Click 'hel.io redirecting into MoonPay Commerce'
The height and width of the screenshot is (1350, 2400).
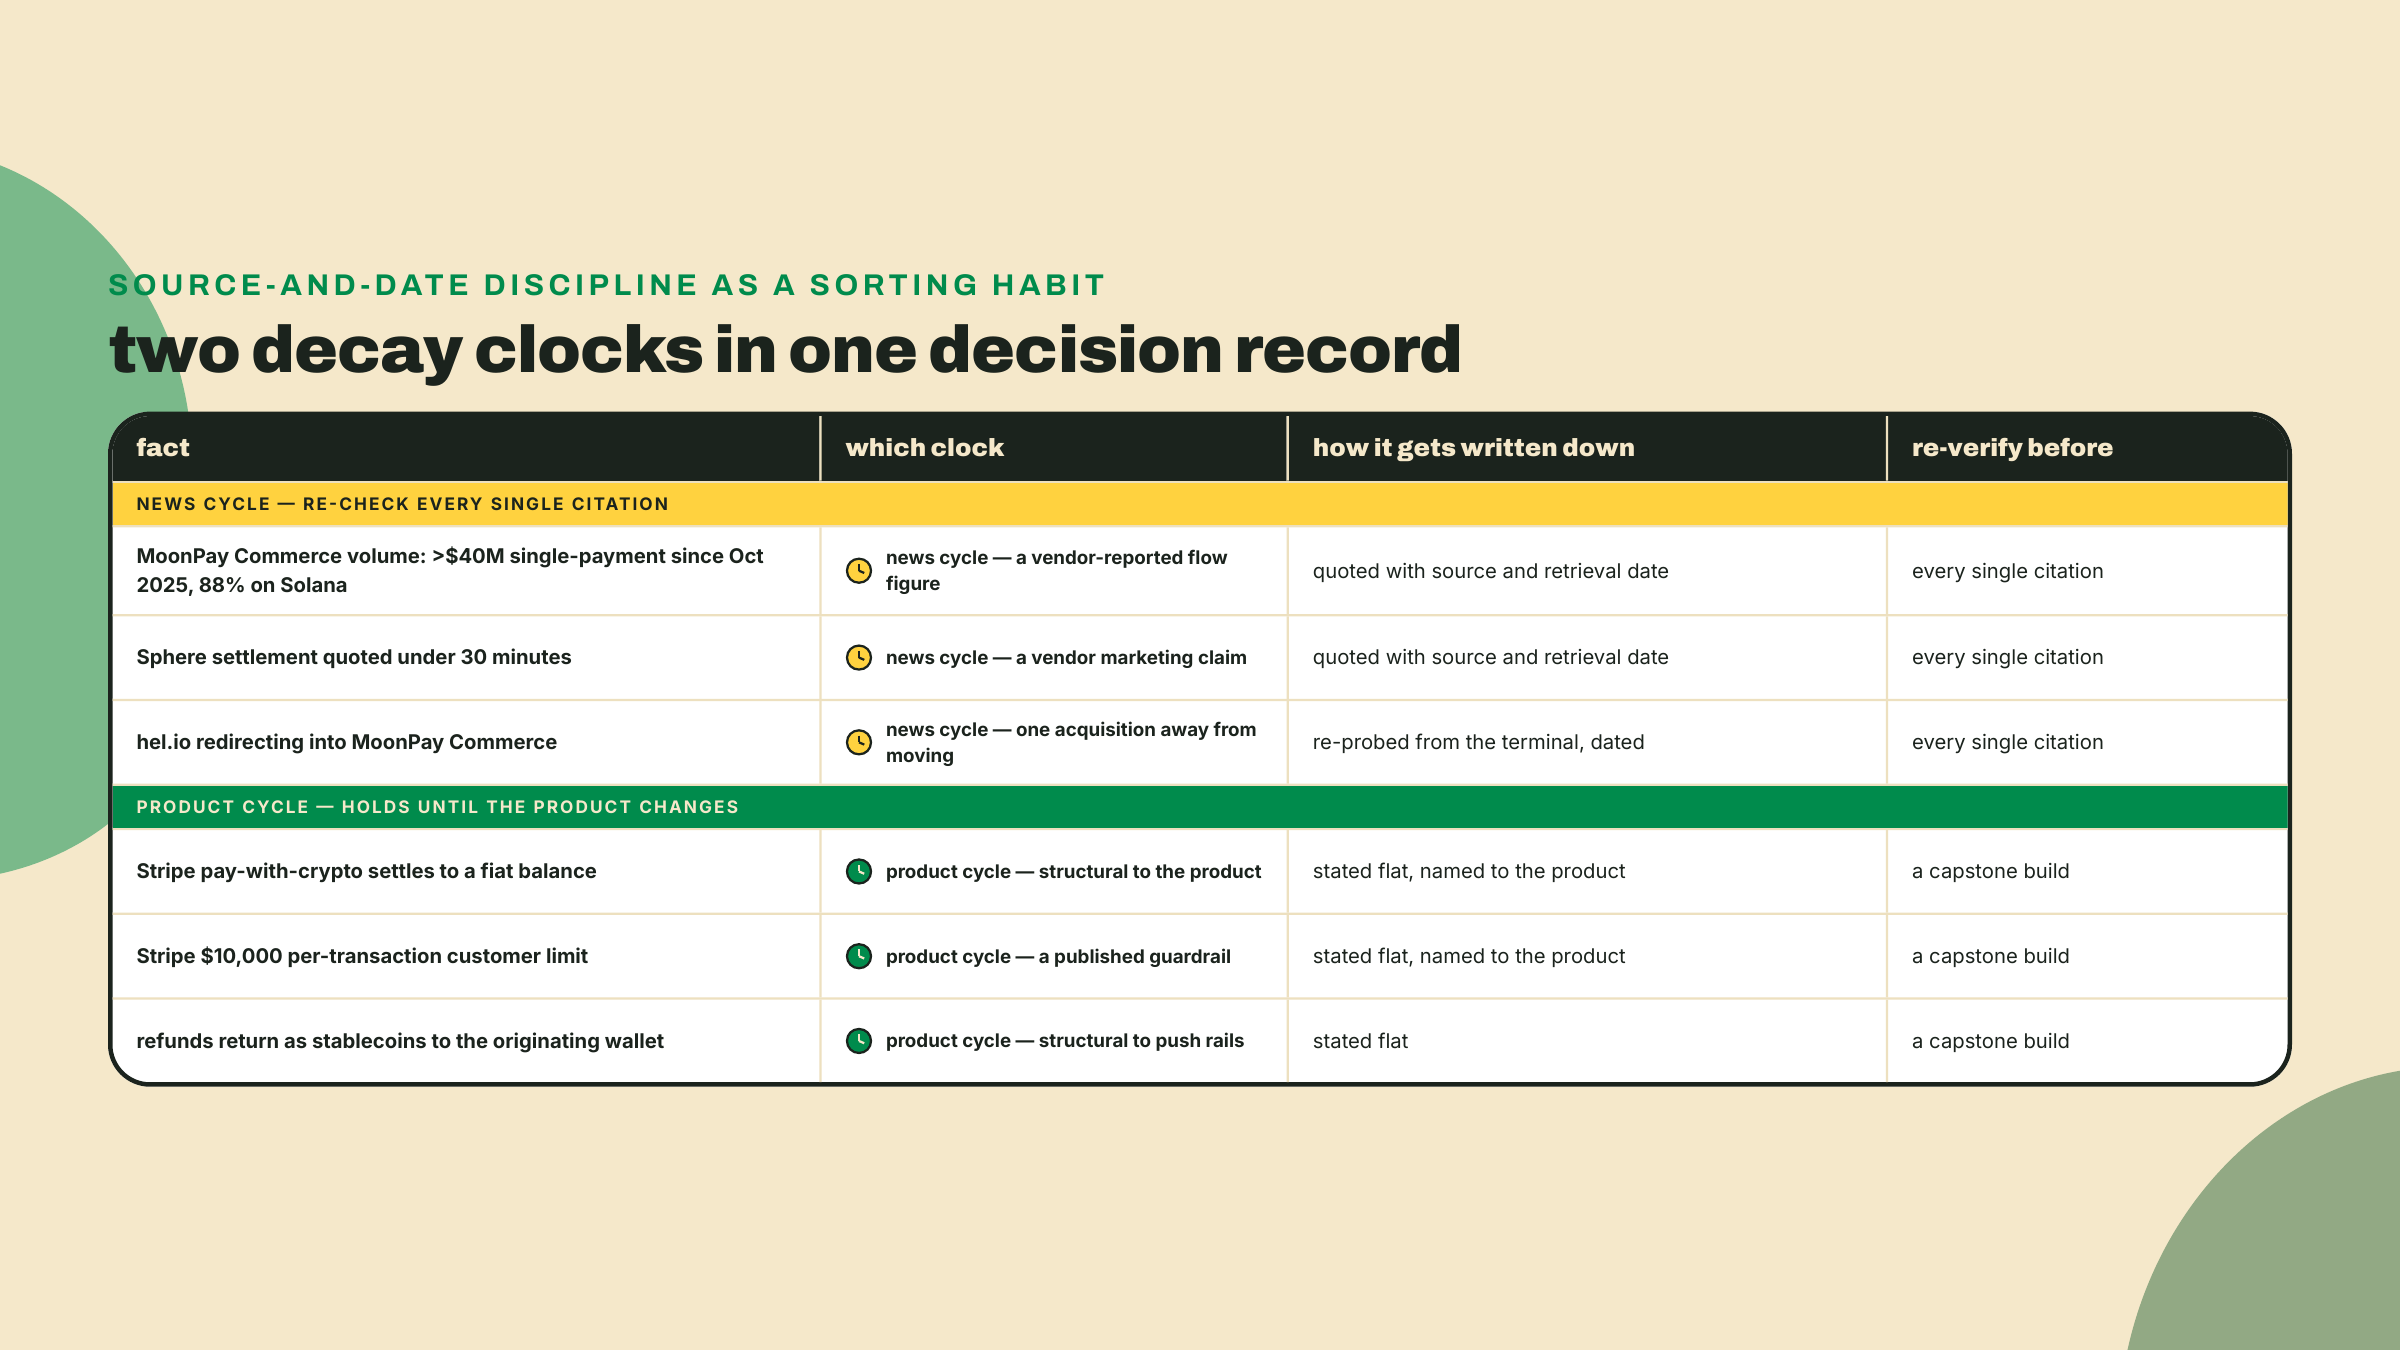[346, 742]
